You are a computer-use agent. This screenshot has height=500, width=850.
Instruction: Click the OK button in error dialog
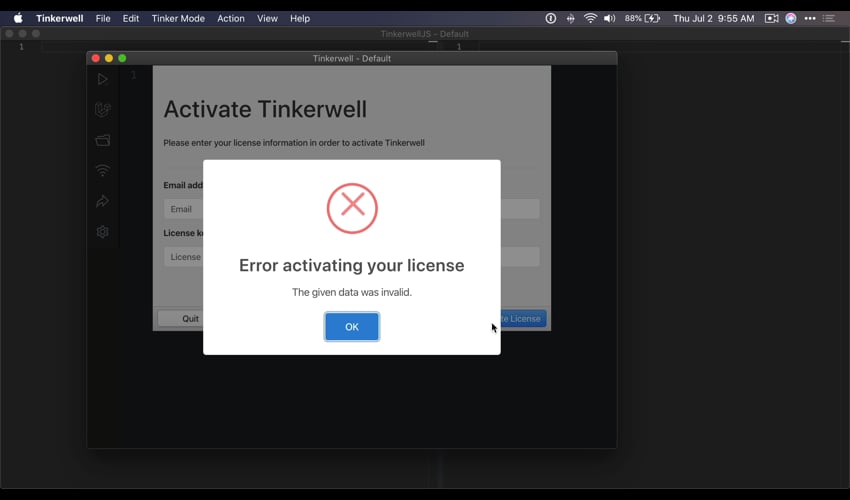(352, 326)
